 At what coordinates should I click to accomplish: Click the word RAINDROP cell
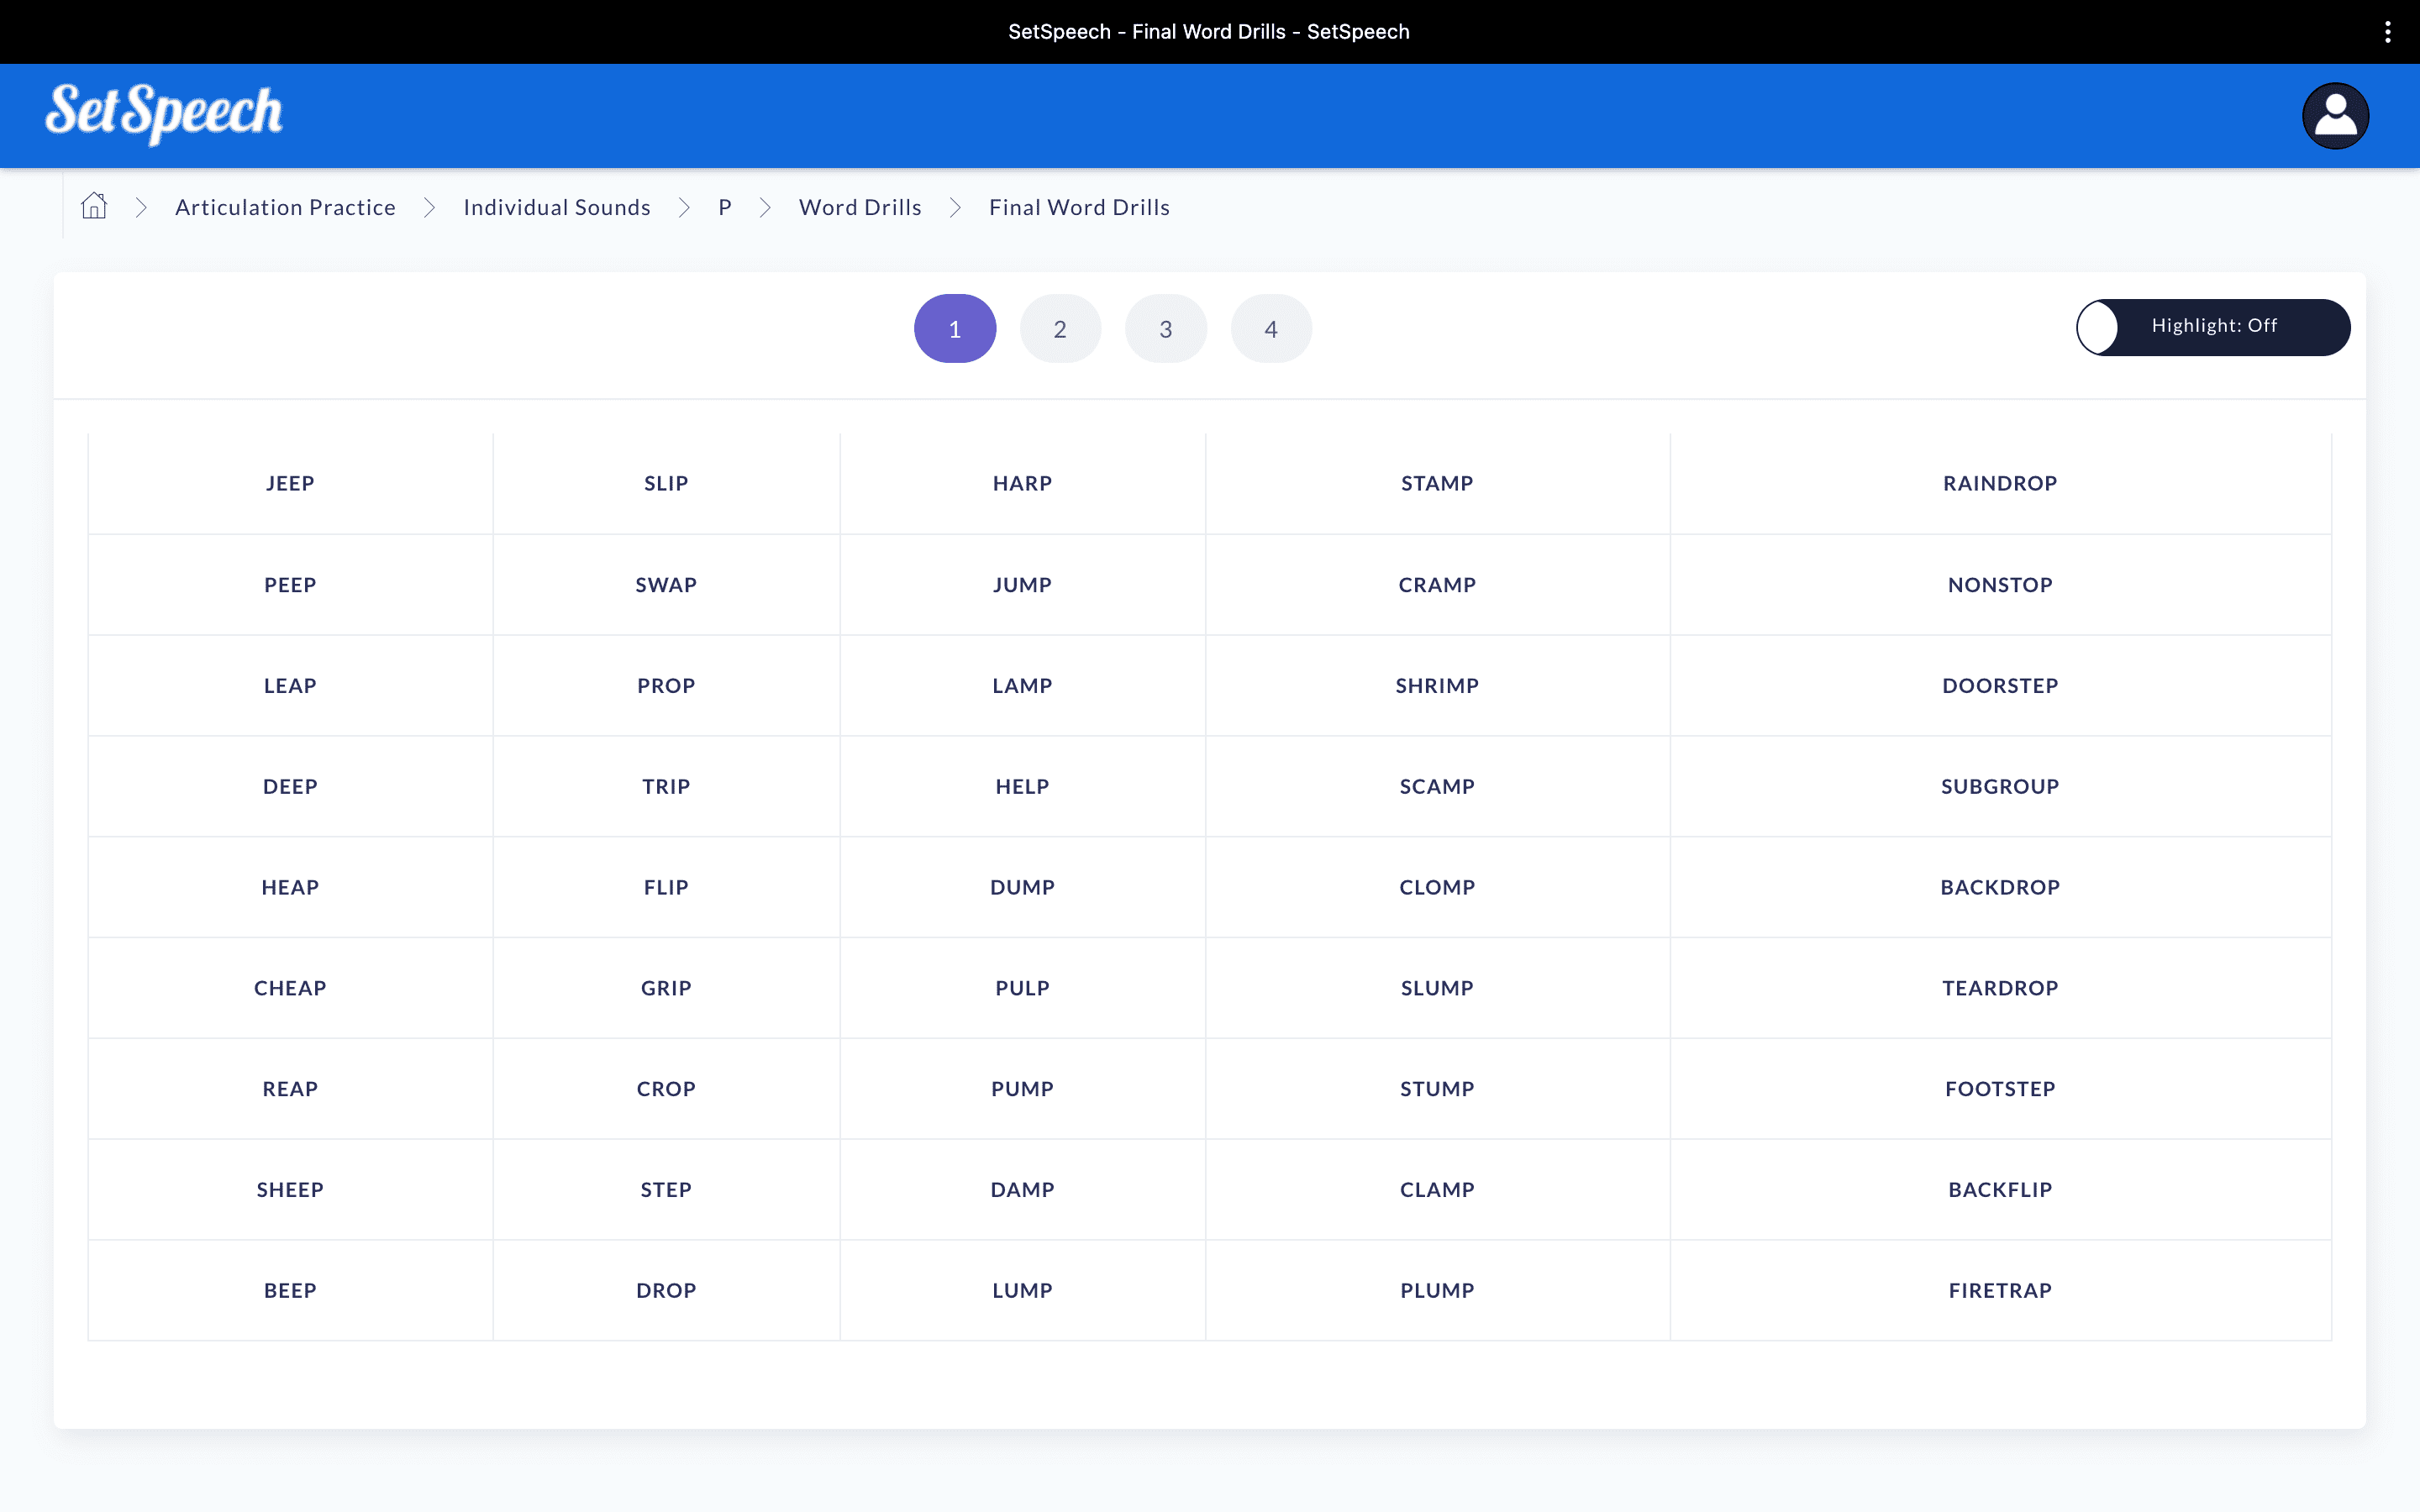1999,483
